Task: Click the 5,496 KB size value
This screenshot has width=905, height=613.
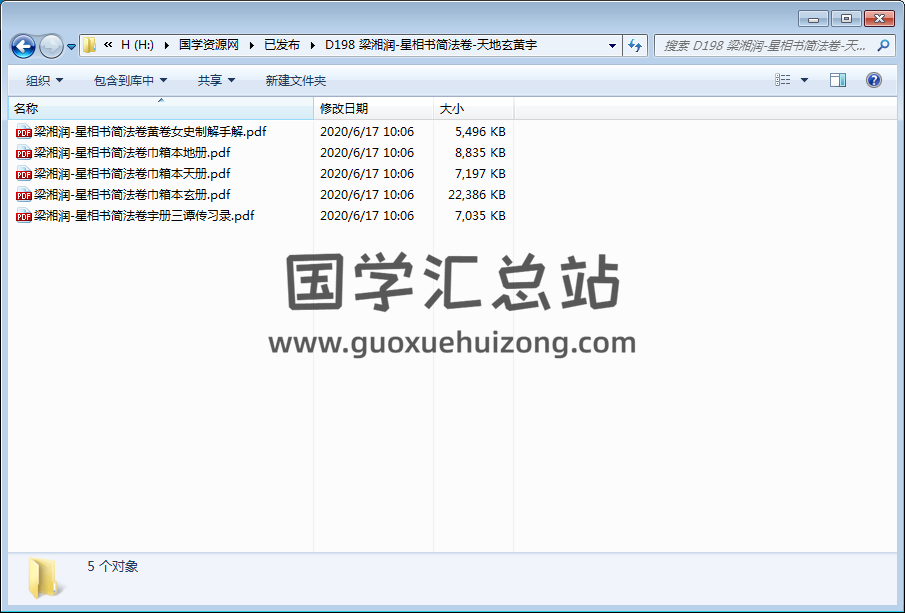Action: click(x=480, y=132)
